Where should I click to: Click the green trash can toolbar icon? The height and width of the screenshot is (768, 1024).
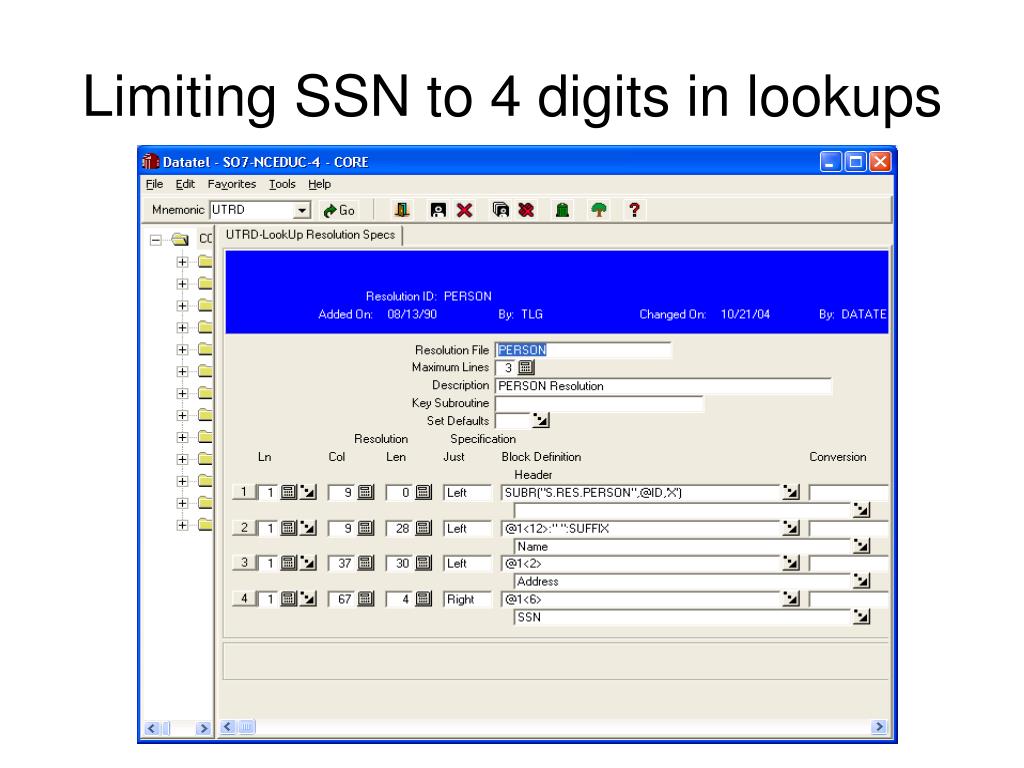tap(562, 210)
